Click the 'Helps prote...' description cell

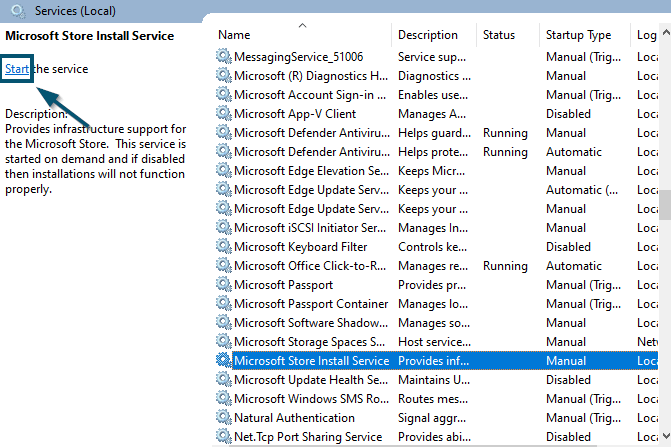[433, 152]
